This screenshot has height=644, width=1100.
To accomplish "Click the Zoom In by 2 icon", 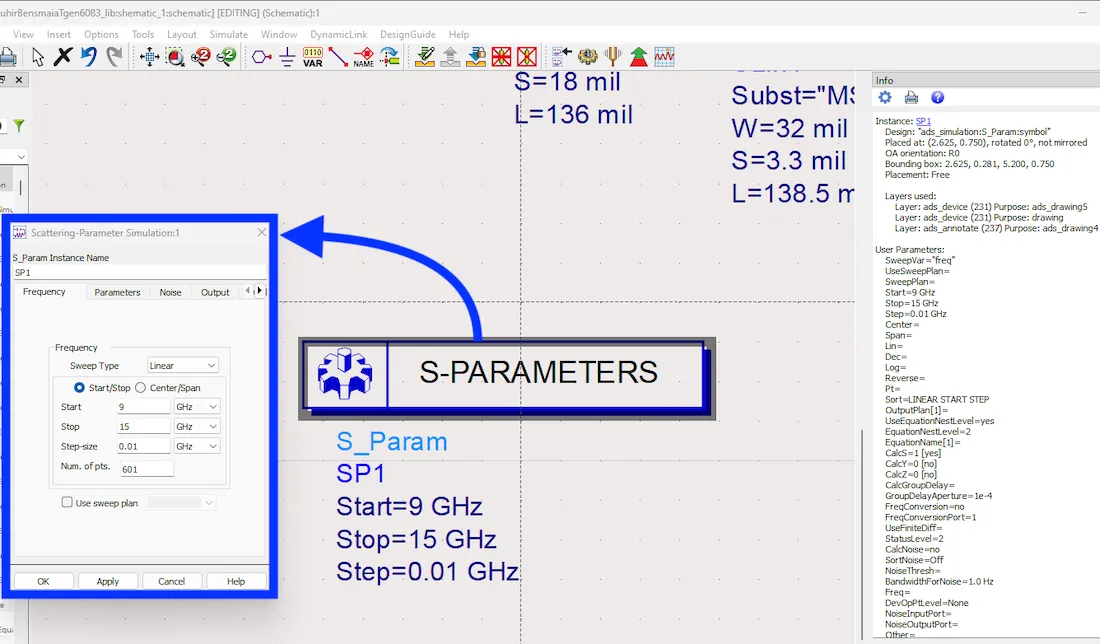I will coord(201,57).
